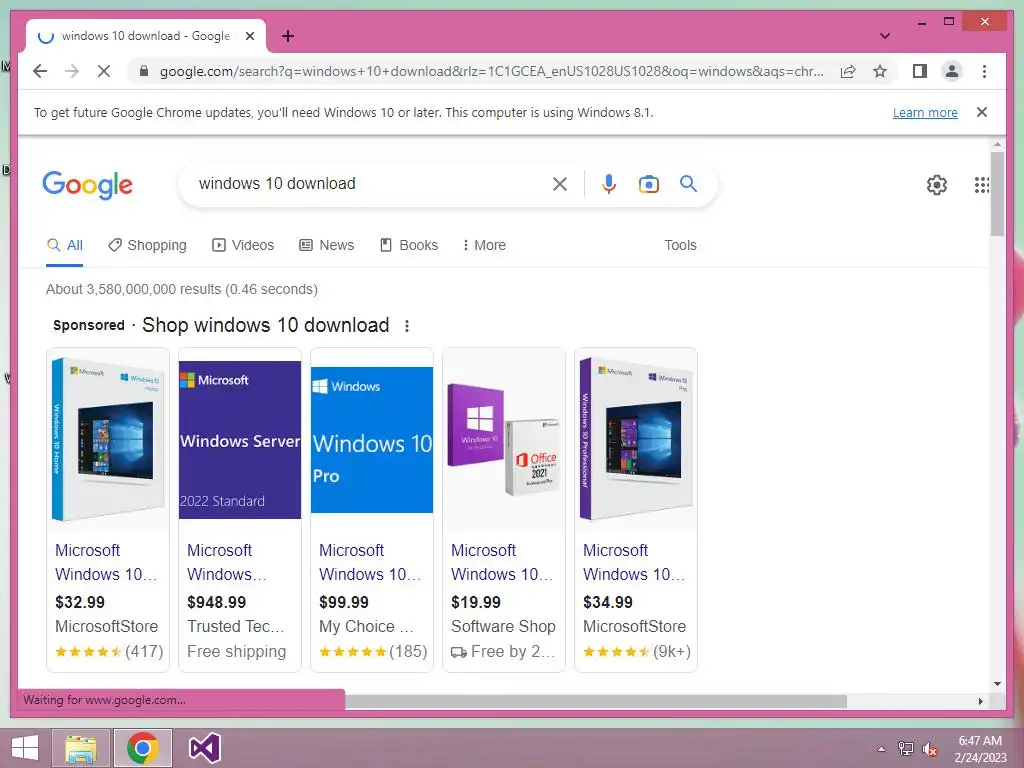Screen dimensions: 1024x768
Task: Bookmark this page with star icon
Action: 880,71
